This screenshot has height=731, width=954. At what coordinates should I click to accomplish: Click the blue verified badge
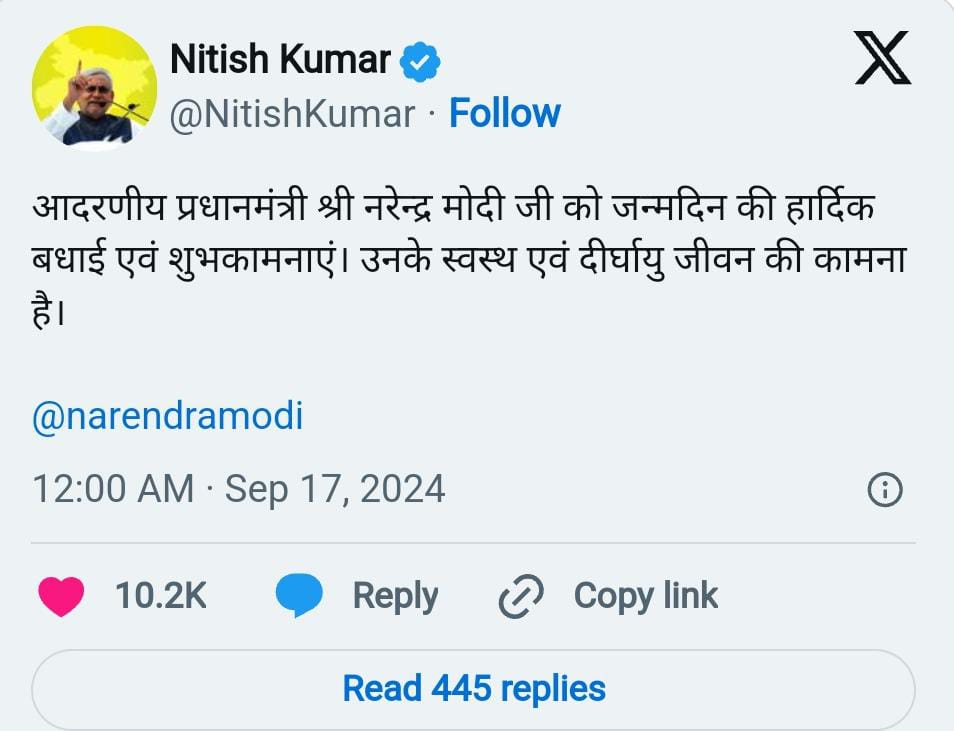(420, 59)
